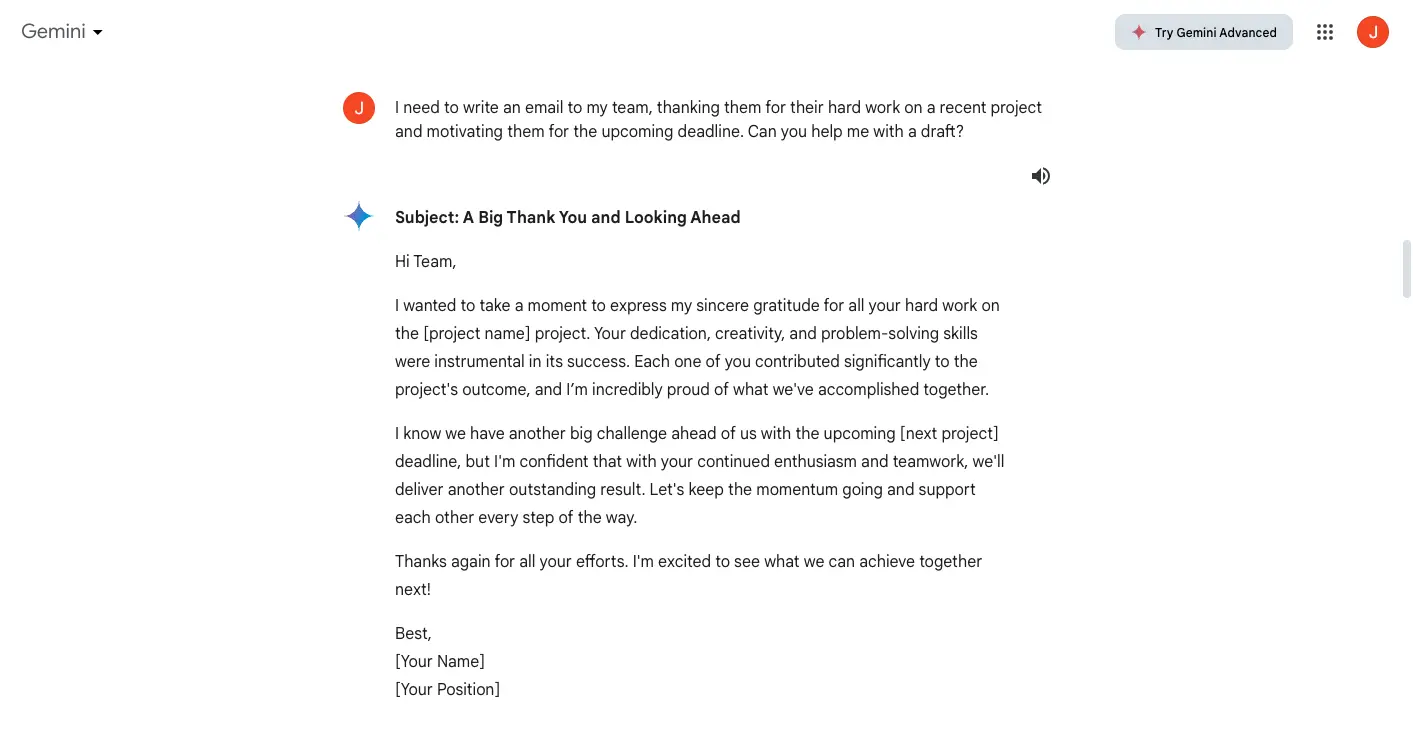Click the vertical scrollbar thumb
Image resolution: width=1413 pixels, height=730 pixels.
1407,268
